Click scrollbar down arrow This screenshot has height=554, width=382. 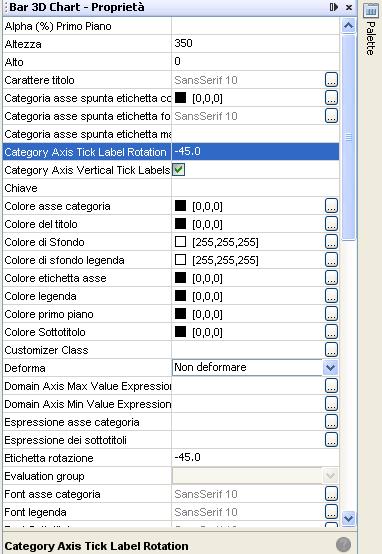pos(348,518)
